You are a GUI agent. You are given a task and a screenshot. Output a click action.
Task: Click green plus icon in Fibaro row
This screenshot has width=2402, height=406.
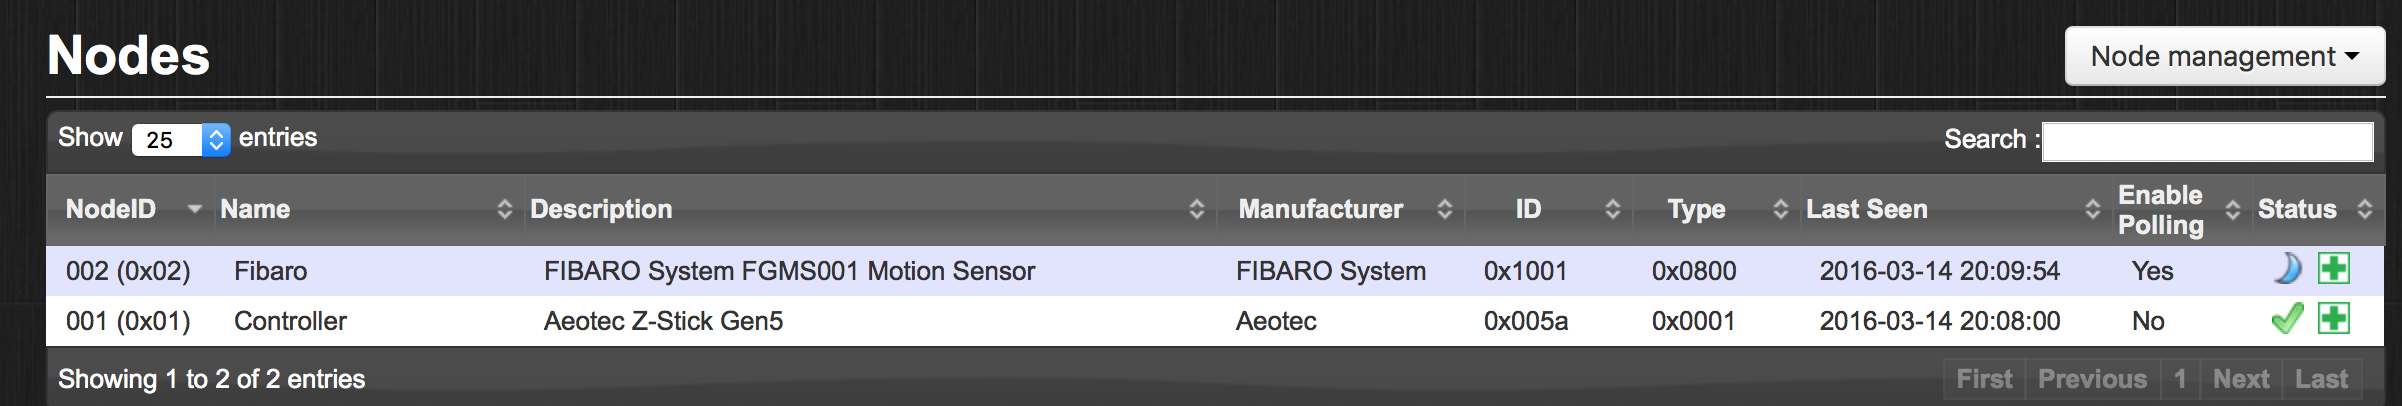(2334, 269)
